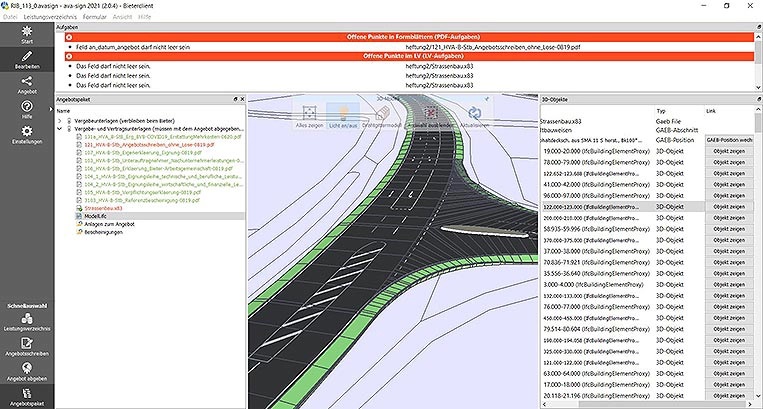
Task: Click Alles zeigen in 3D viewer toolbar
Action: (309, 117)
